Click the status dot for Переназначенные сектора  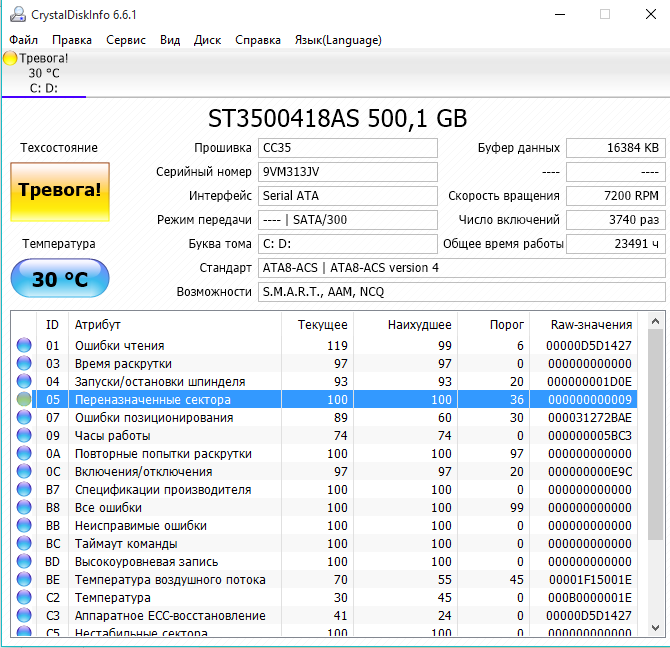24,399
